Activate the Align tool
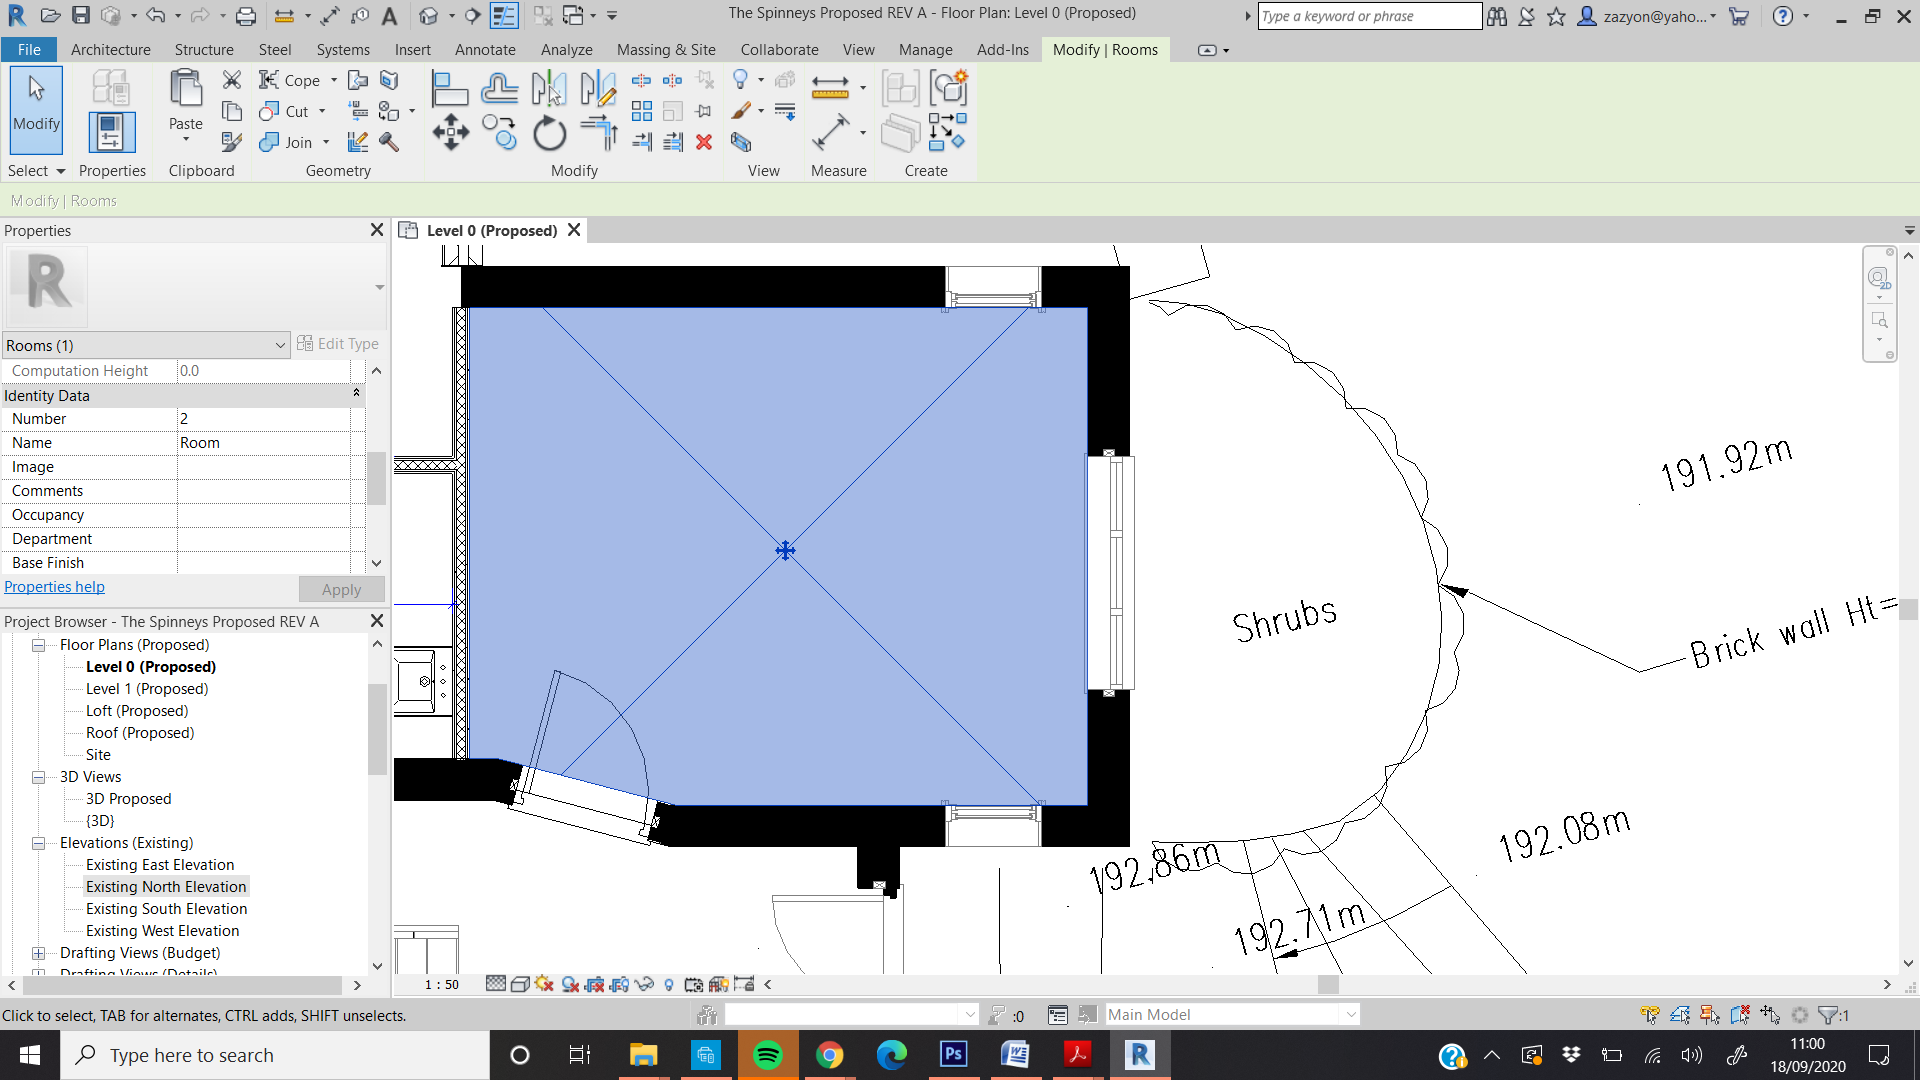1920x1080 pixels. (x=450, y=88)
